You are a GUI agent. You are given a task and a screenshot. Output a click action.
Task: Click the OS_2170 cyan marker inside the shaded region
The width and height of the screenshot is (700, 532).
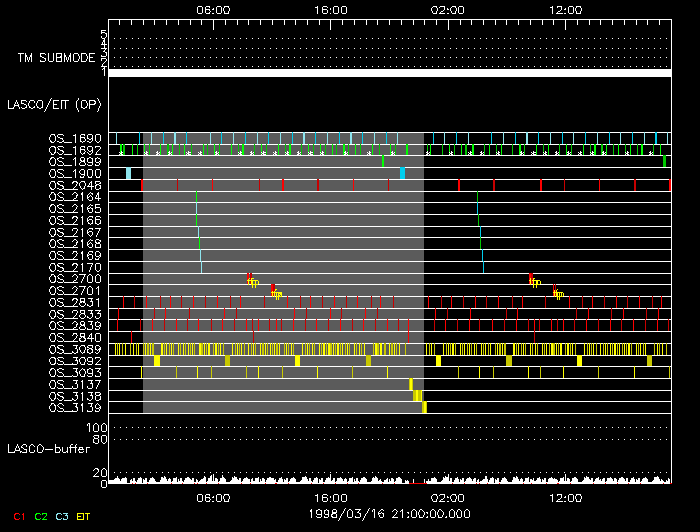(x=201, y=267)
